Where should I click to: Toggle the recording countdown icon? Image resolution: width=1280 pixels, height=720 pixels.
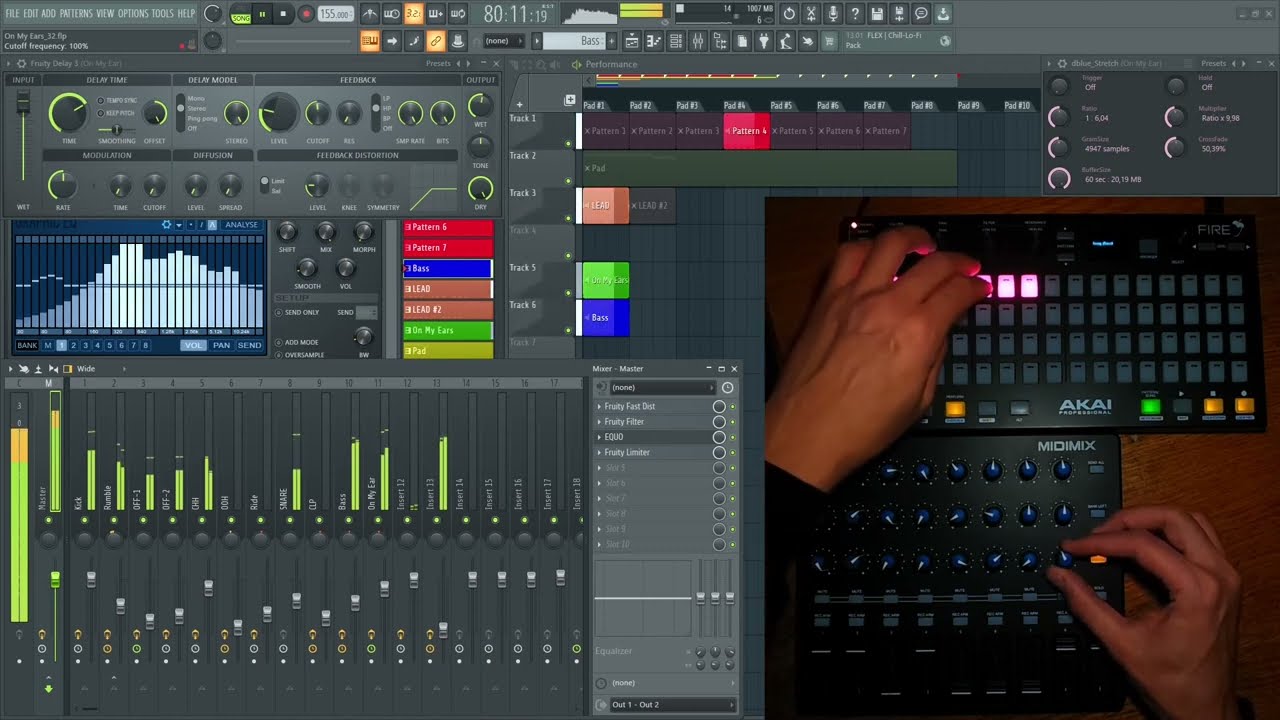click(x=414, y=14)
